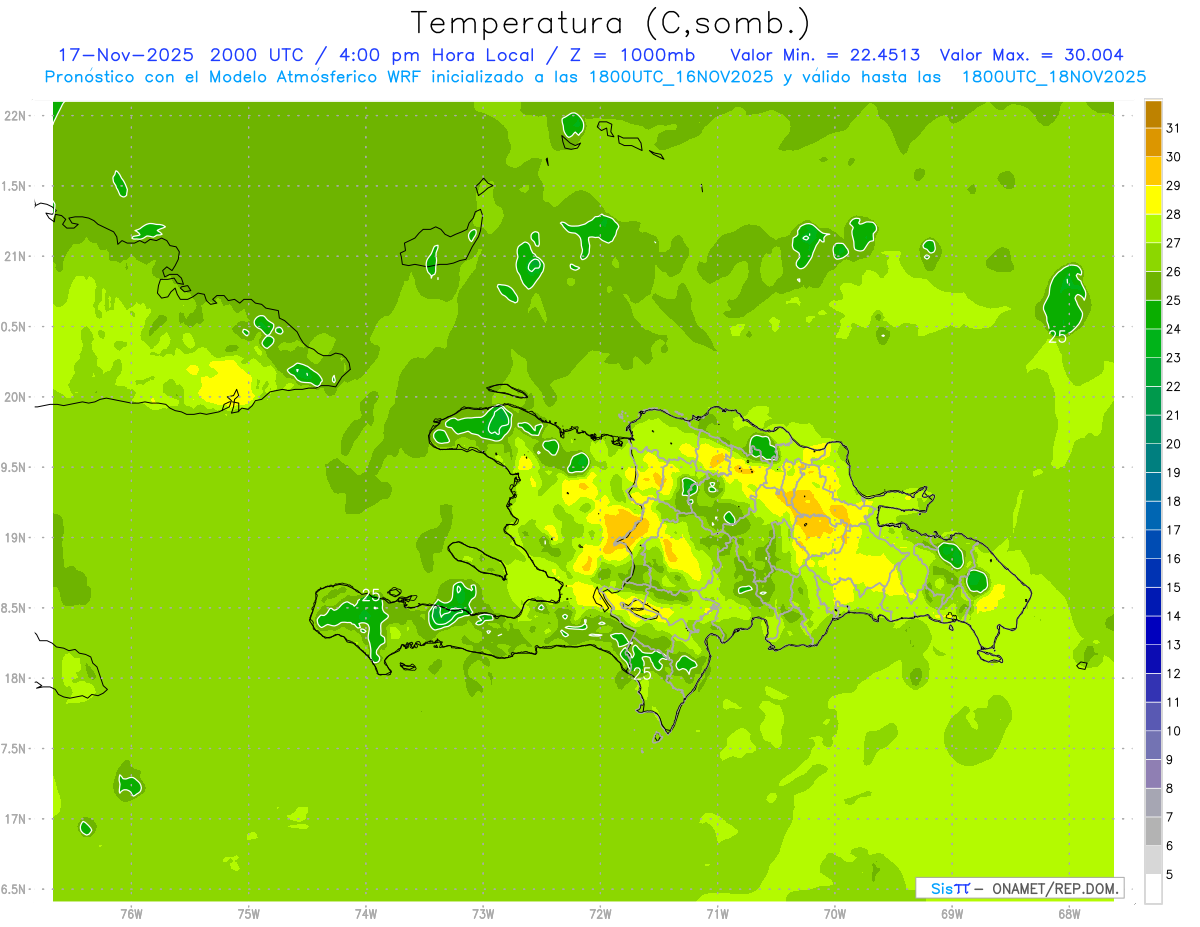Click the colorbar value label "12"
The height and width of the screenshot is (927, 1200).
pos(1174,674)
